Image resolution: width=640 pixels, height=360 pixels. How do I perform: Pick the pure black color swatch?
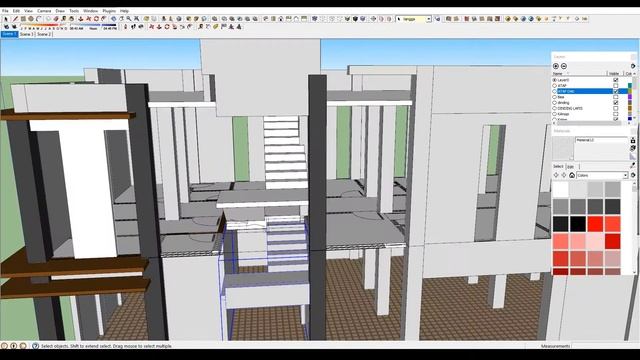(578, 224)
